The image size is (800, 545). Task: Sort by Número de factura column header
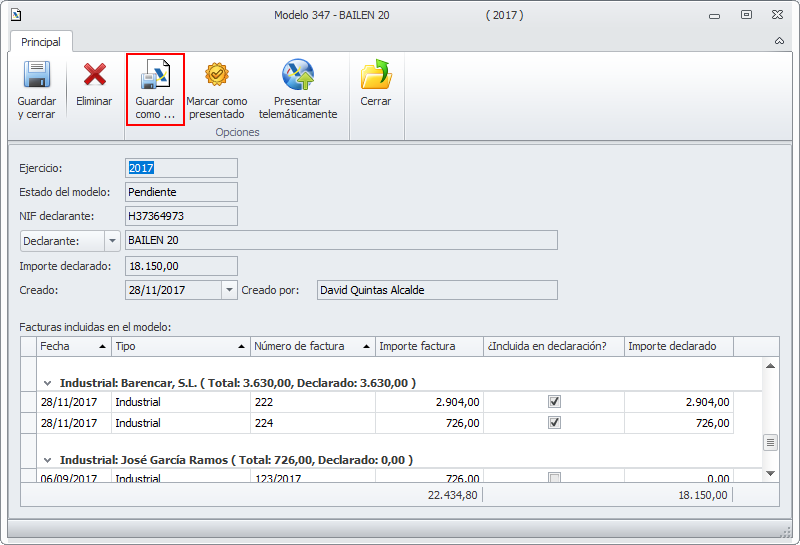312,346
